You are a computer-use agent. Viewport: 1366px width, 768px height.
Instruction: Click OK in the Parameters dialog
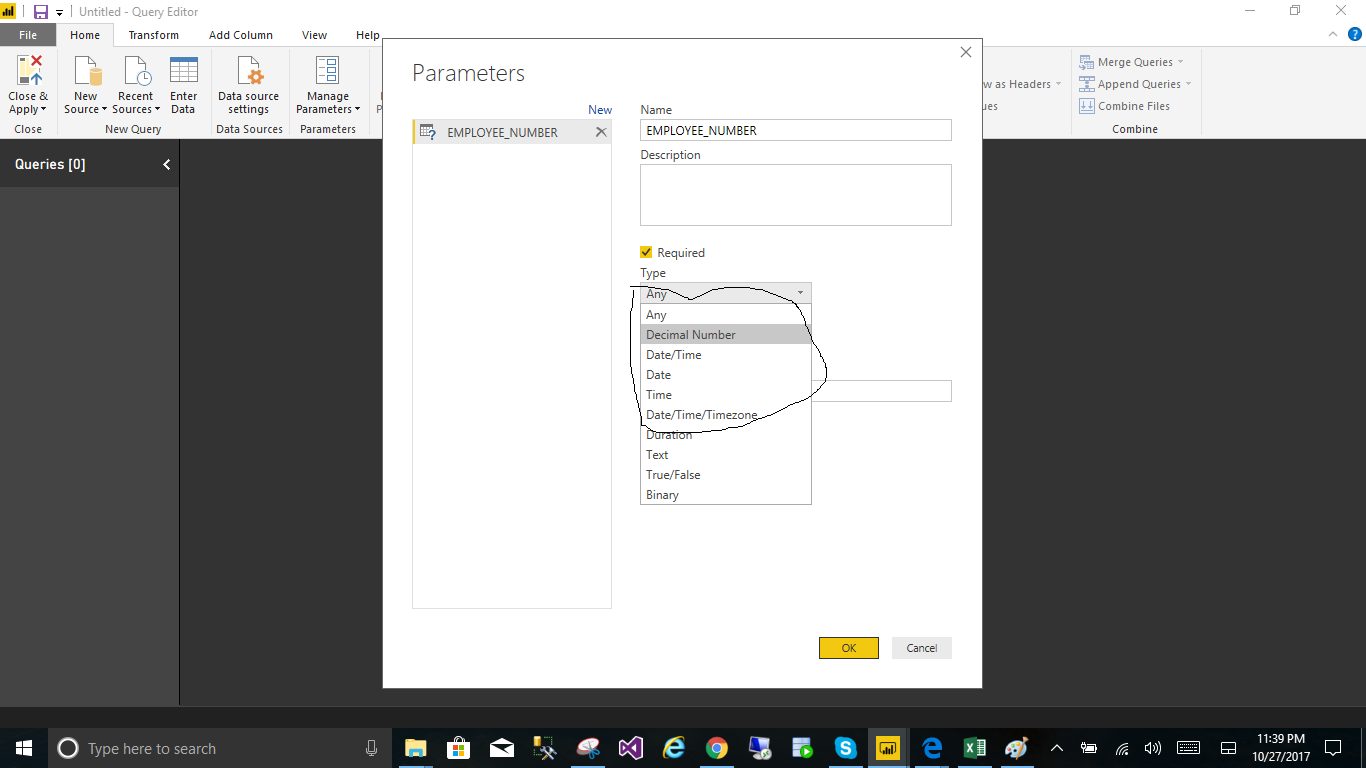click(848, 648)
